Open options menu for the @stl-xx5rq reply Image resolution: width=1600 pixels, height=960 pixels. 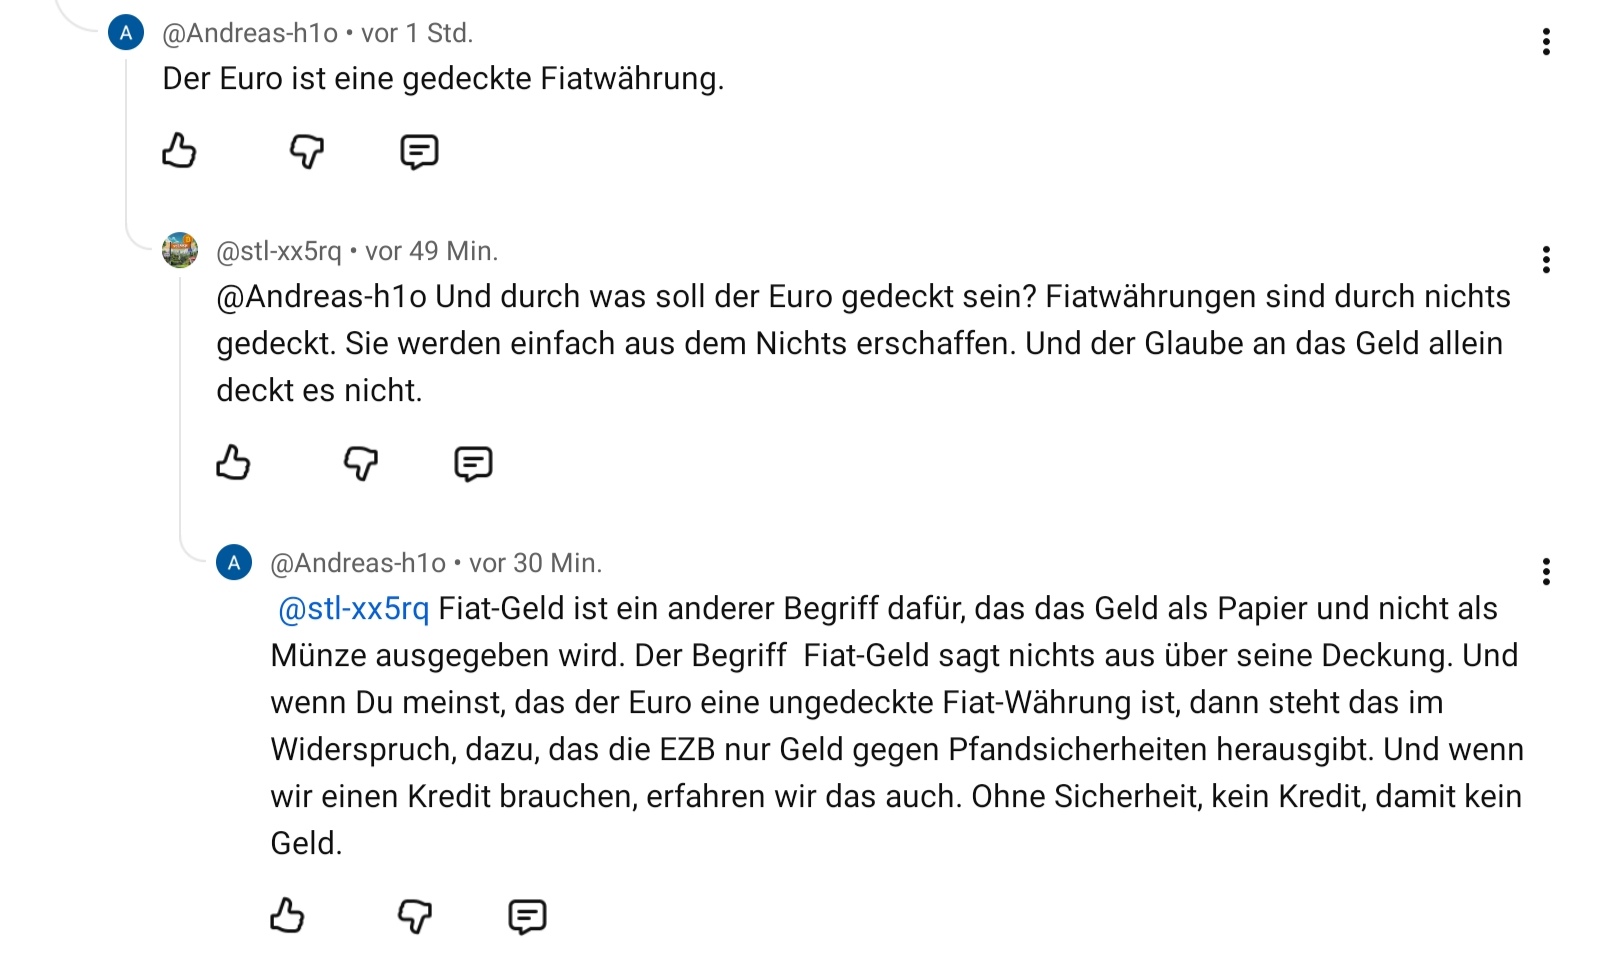[x=1546, y=260]
